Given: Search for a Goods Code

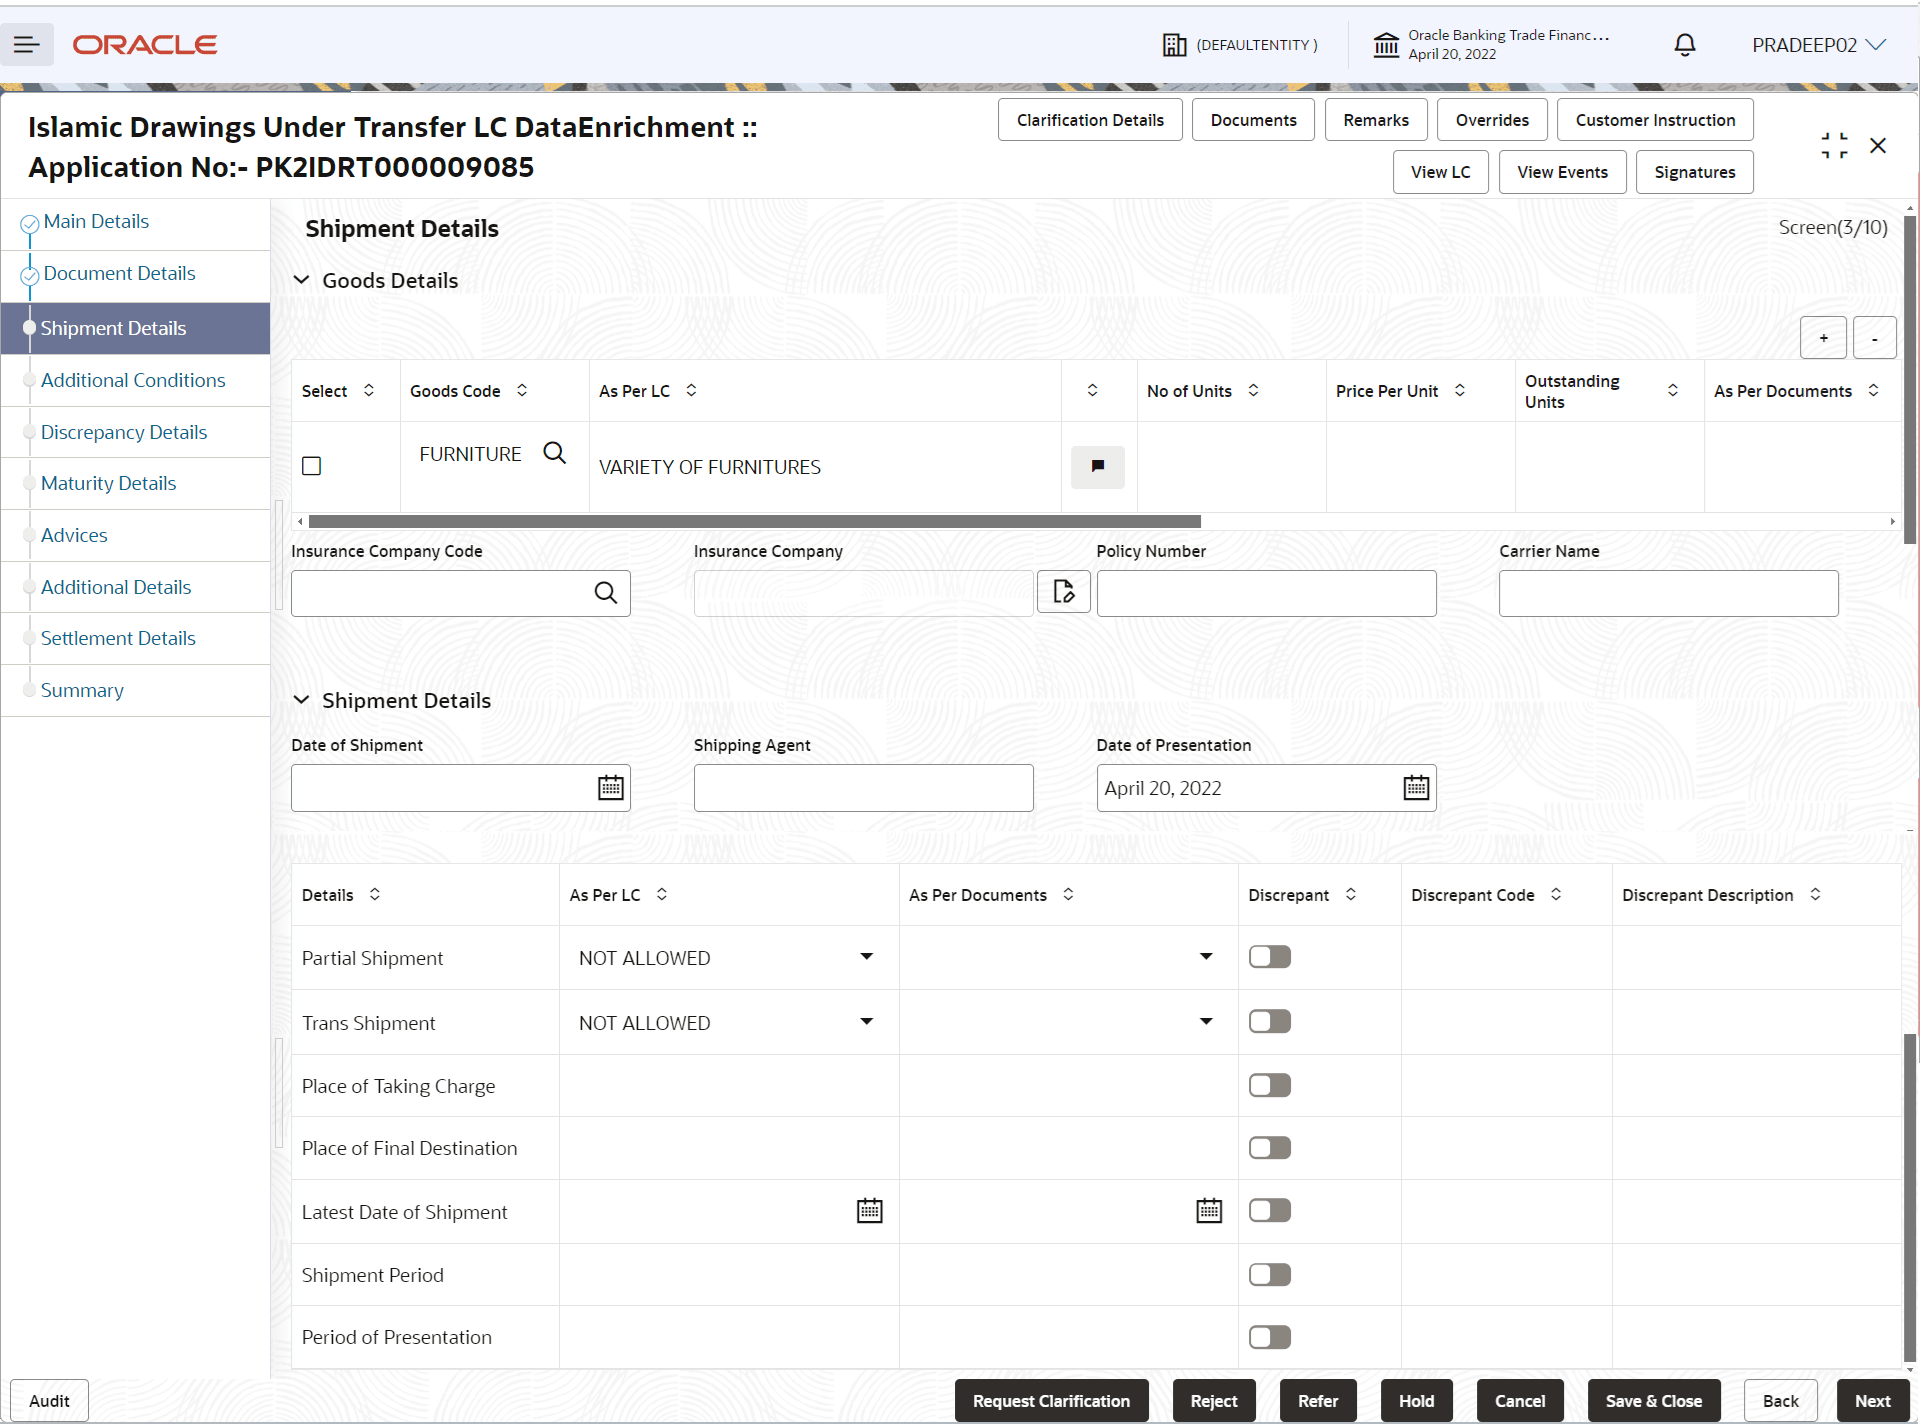Looking at the screenshot, I should (x=554, y=453).
